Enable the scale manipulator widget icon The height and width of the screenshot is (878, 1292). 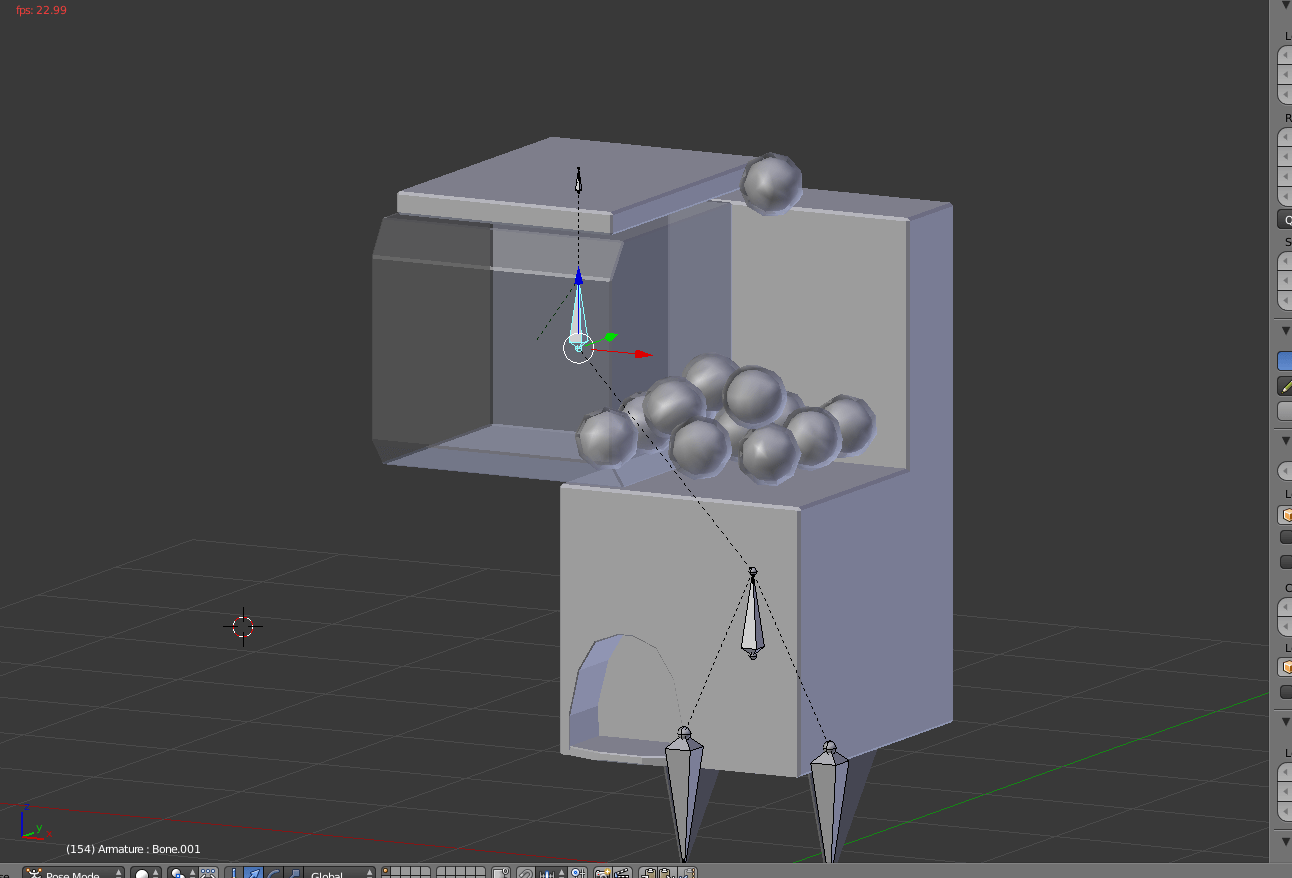click(x=293, y=871)
